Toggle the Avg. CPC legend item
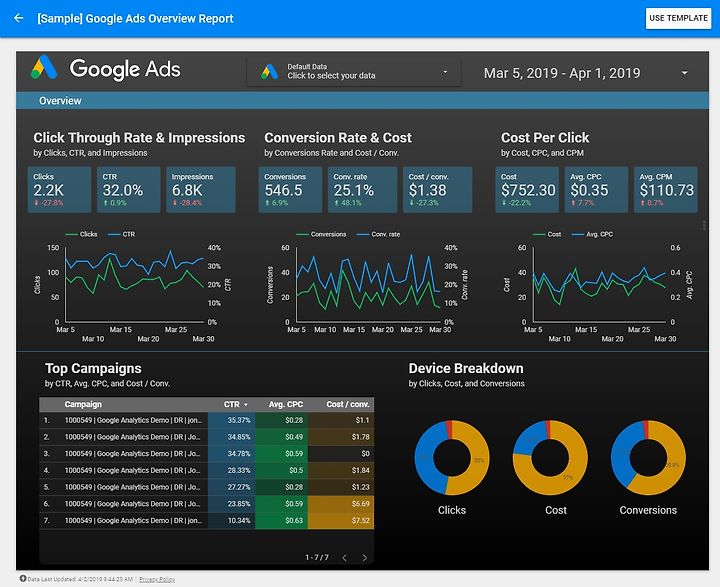 pyautogui.click(x=592, y=234)
